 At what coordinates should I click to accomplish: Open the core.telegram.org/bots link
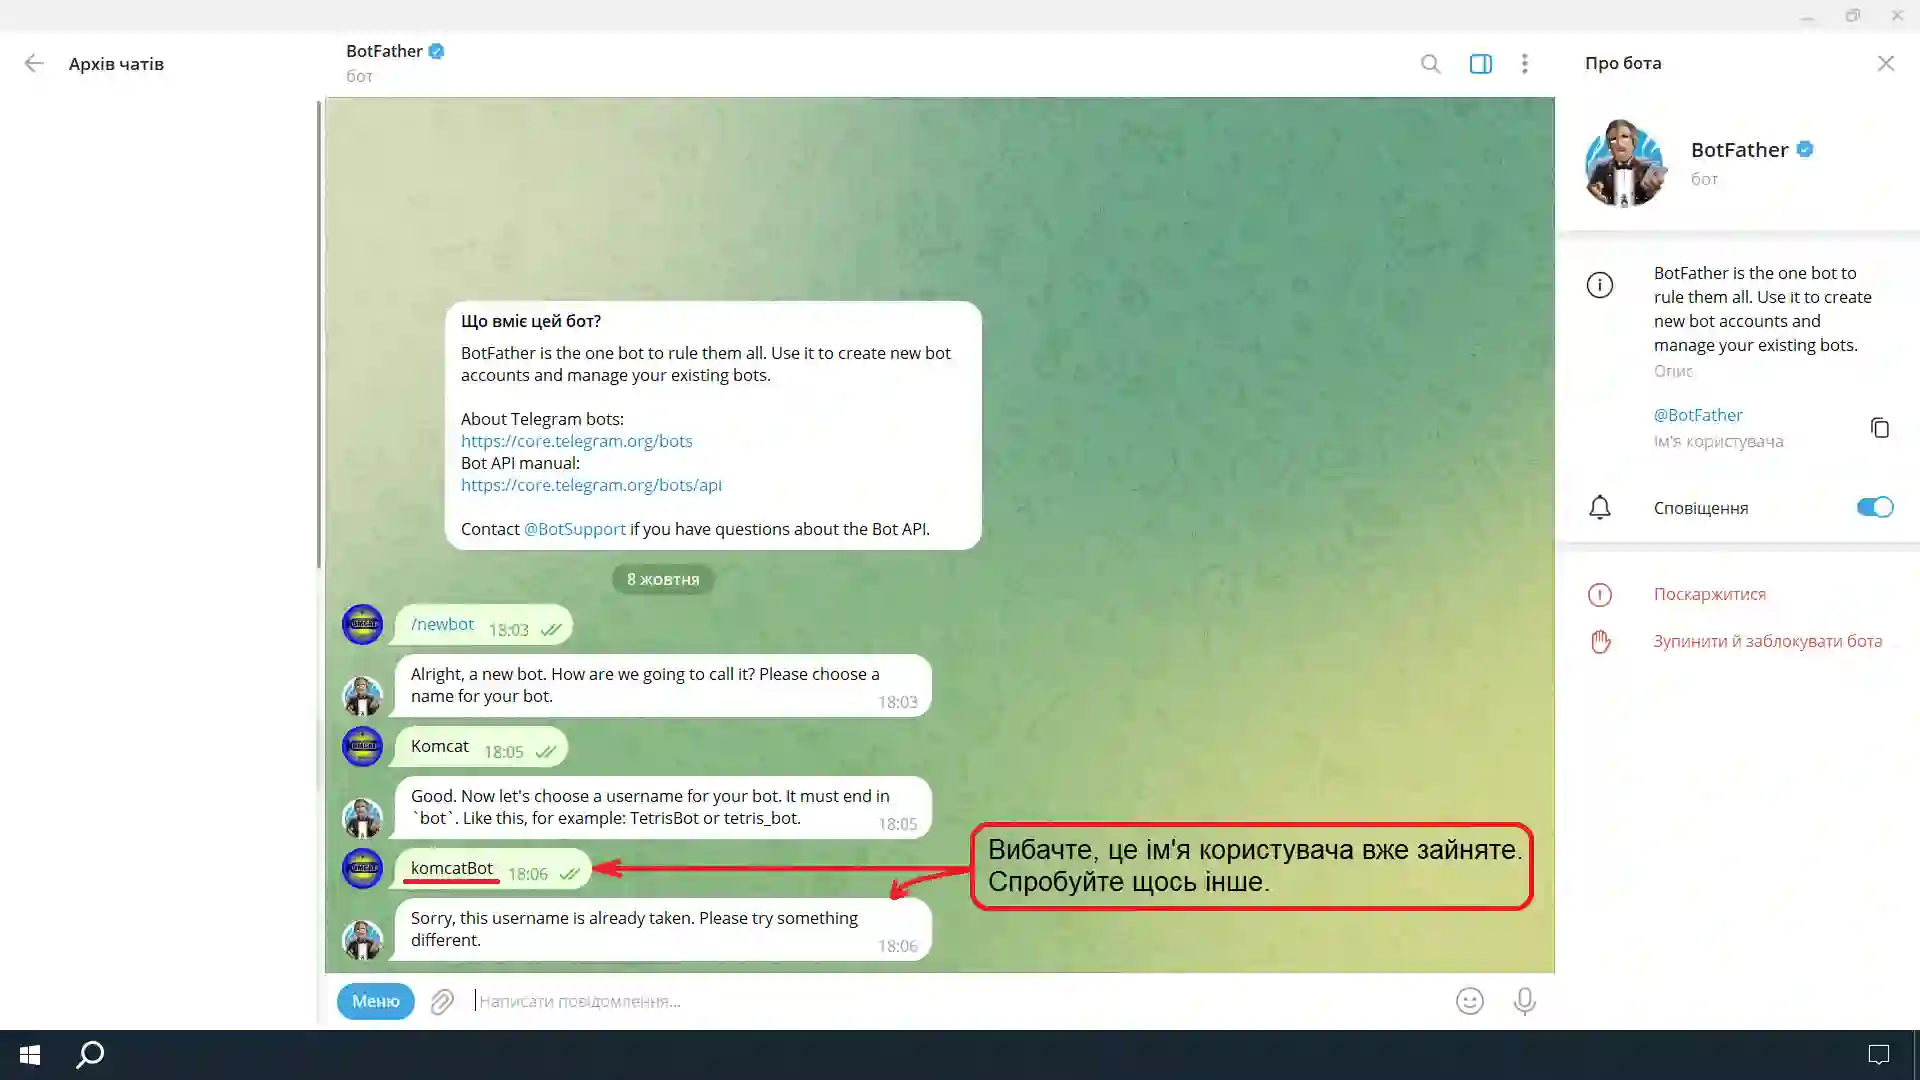[576, 441]
